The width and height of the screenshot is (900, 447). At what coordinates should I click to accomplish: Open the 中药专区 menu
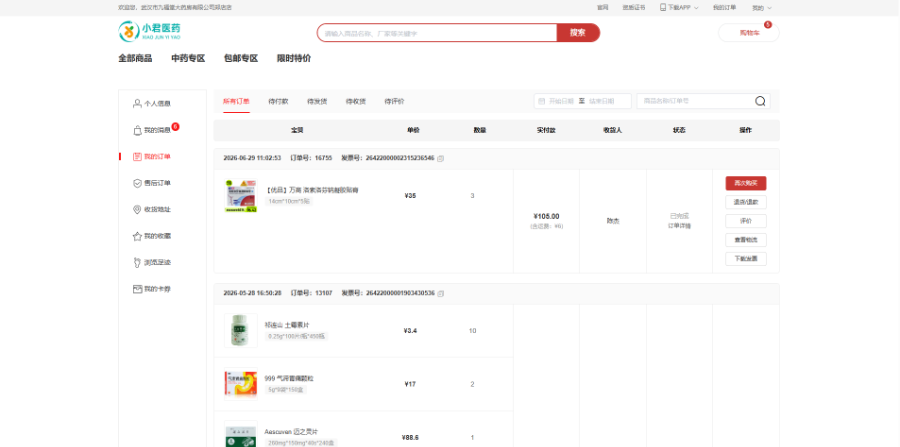188,59
